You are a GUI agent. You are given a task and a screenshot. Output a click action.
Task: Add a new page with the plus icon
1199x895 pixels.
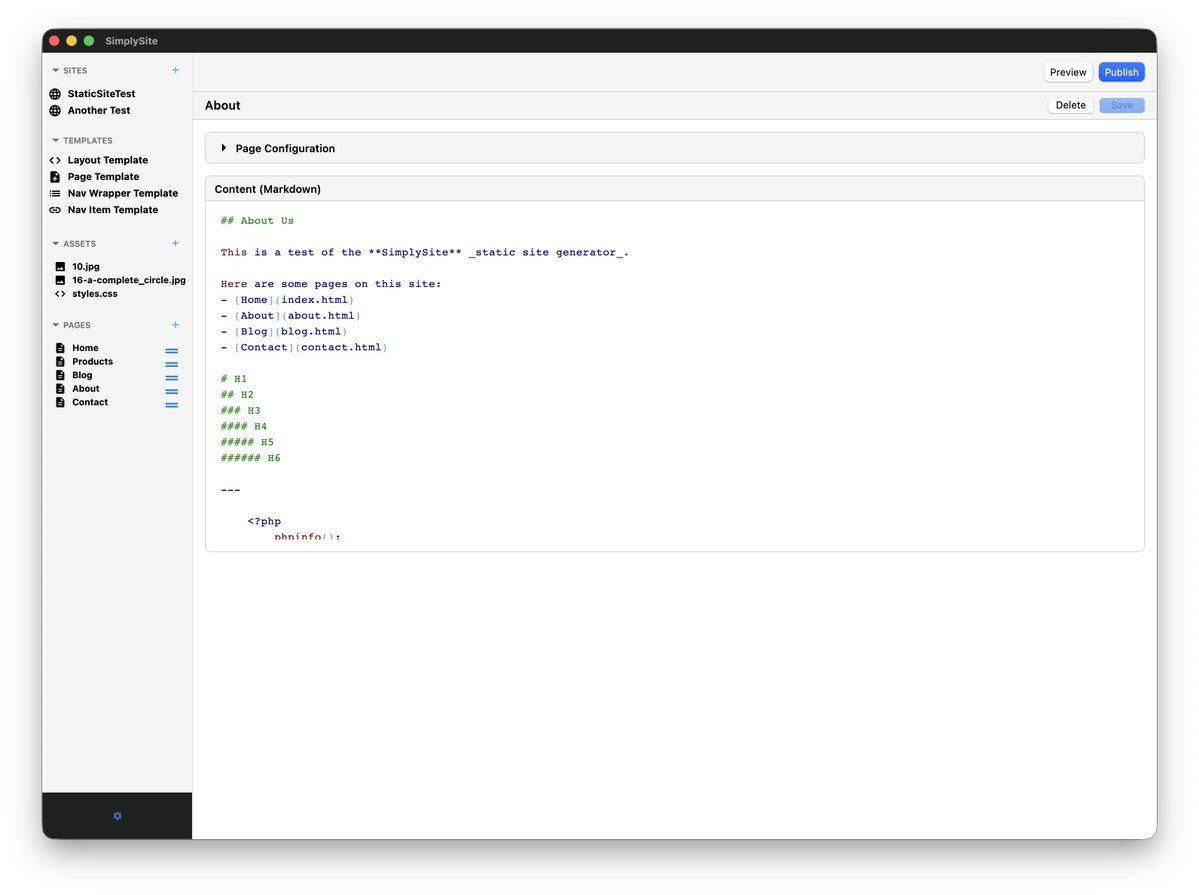pos(175,325)
